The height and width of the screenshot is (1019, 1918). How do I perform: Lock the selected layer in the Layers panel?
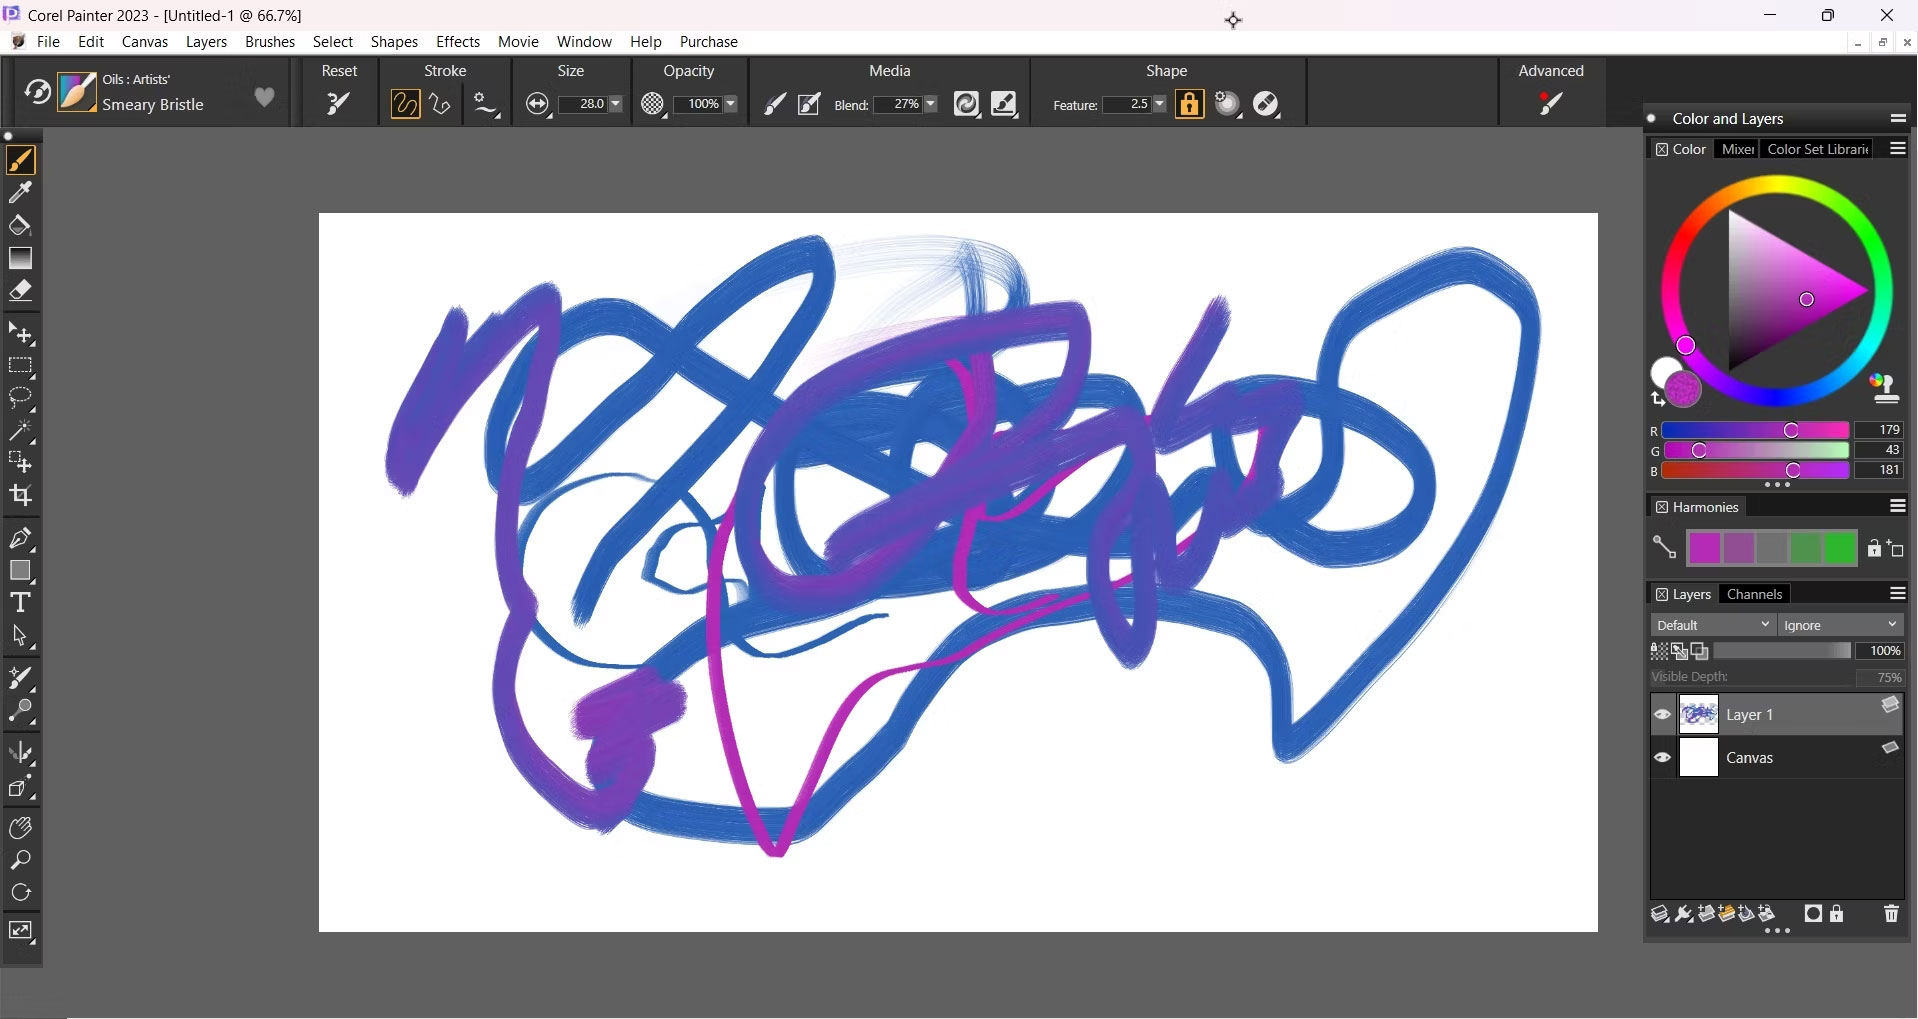point(1836,913)
